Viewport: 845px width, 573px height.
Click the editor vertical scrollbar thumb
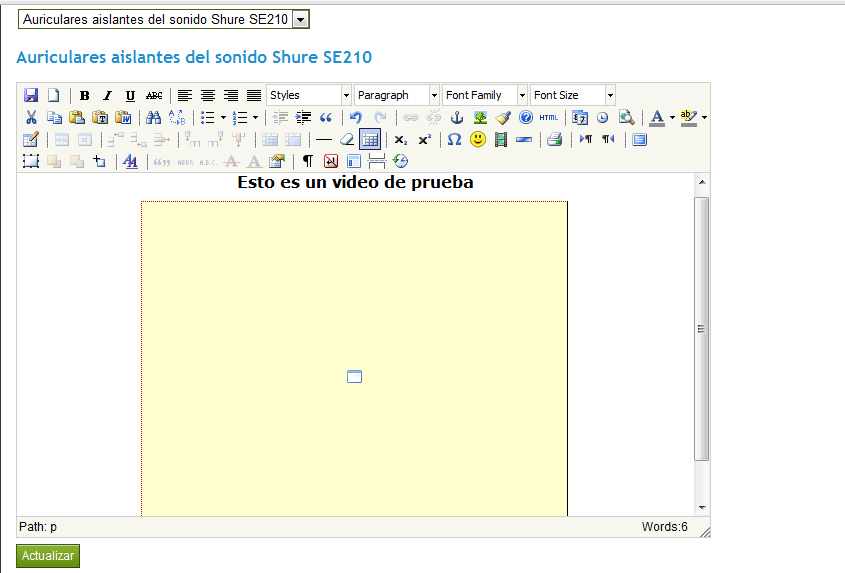tap(701, 328)
